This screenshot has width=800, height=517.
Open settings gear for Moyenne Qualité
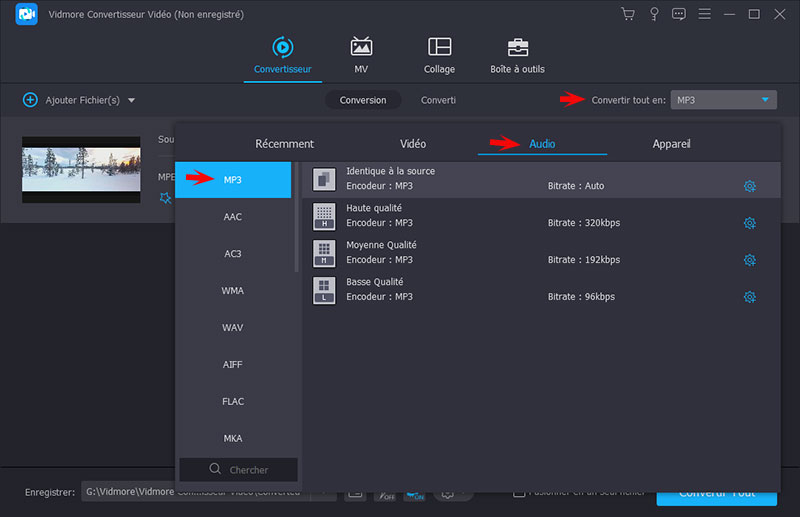749,260
